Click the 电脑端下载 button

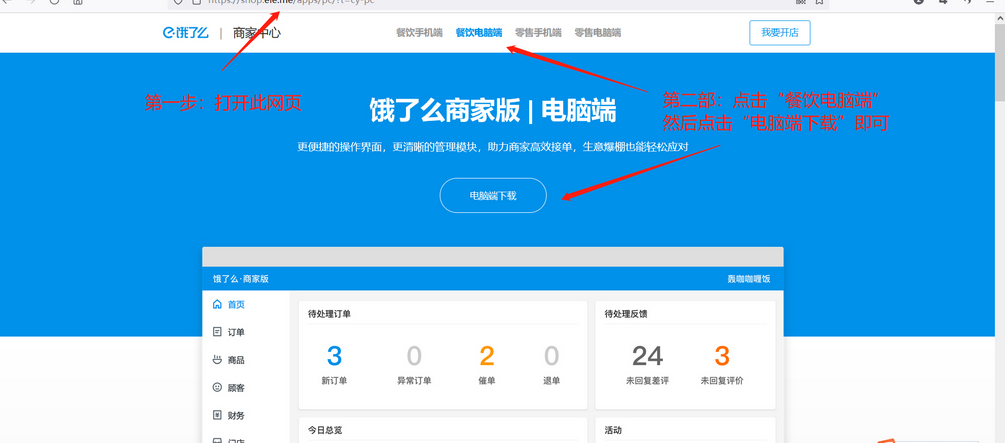click(x=493, y=196)
